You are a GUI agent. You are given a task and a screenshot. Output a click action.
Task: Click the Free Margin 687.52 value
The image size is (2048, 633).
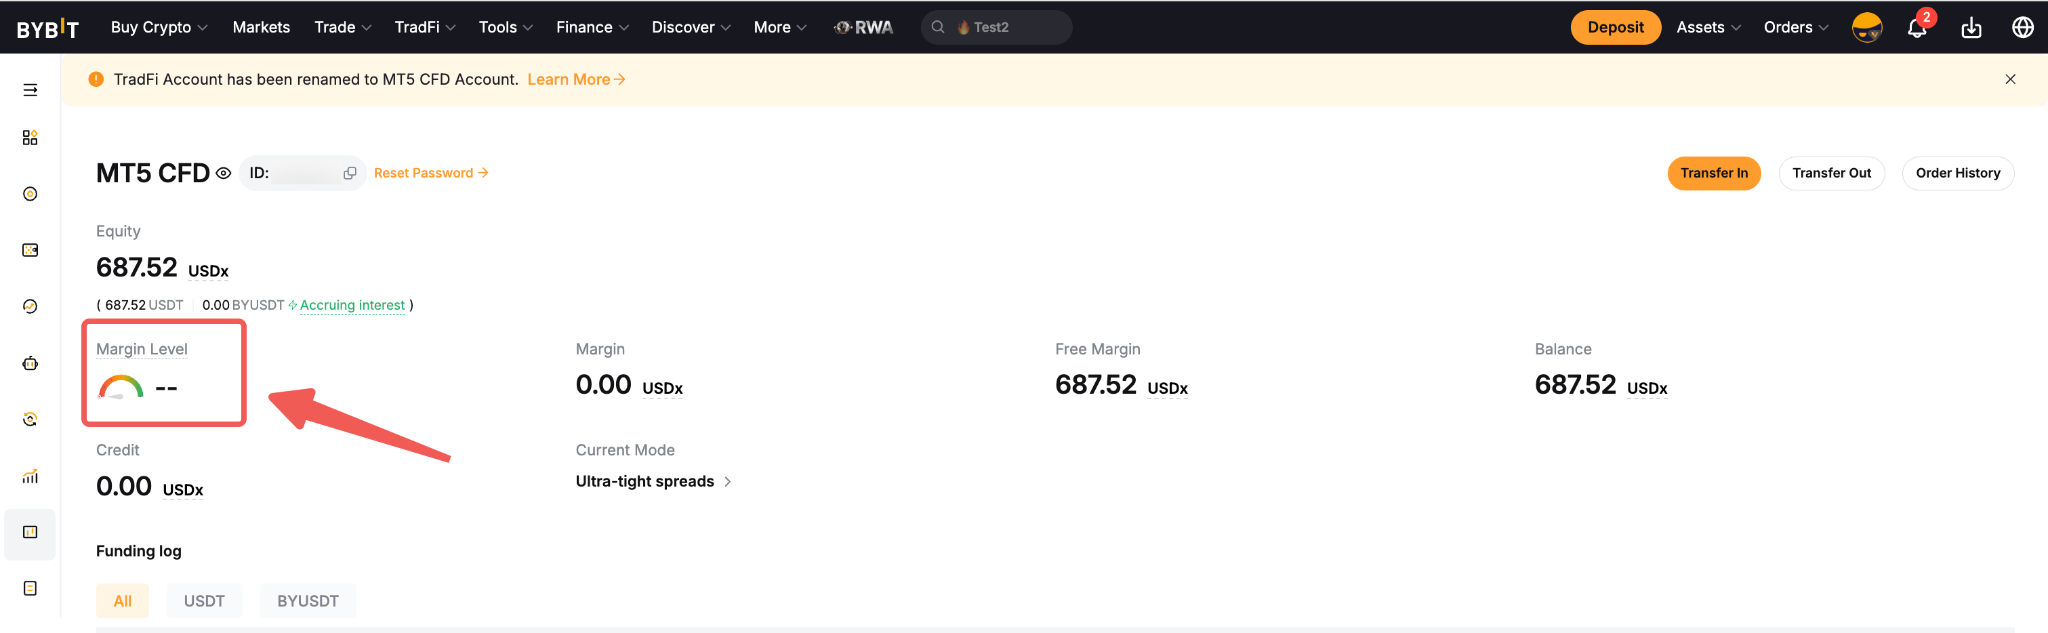coord(1121,384)
